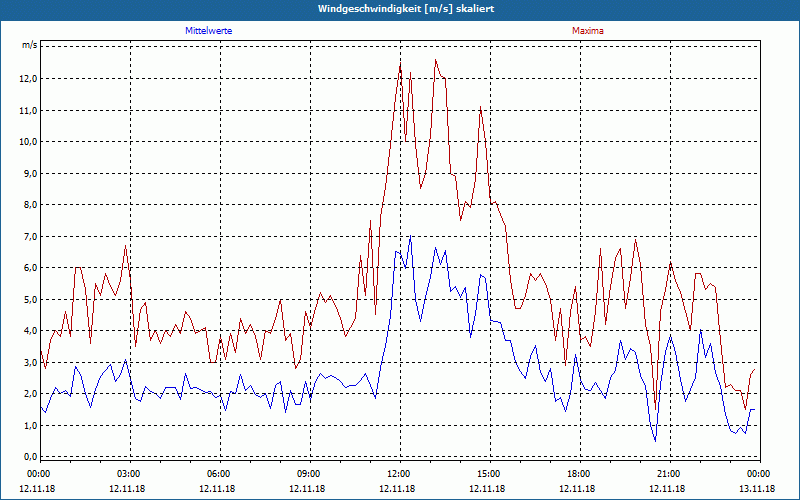Click the '12.11.18' date under 12:00

tap(397, 489)
